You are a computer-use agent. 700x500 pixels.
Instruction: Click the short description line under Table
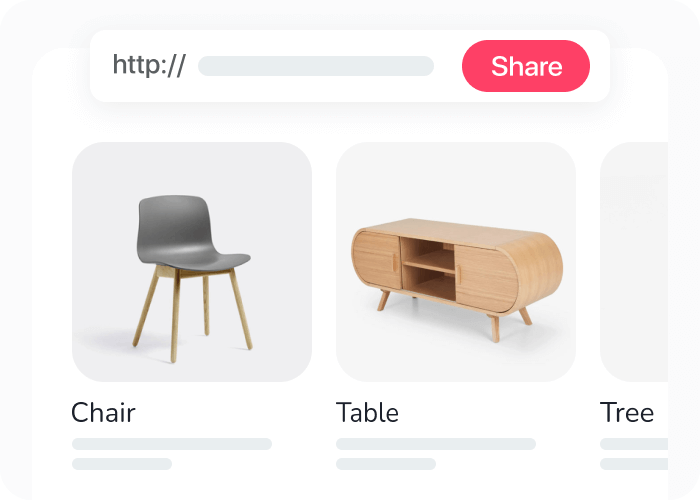[386, 464]
